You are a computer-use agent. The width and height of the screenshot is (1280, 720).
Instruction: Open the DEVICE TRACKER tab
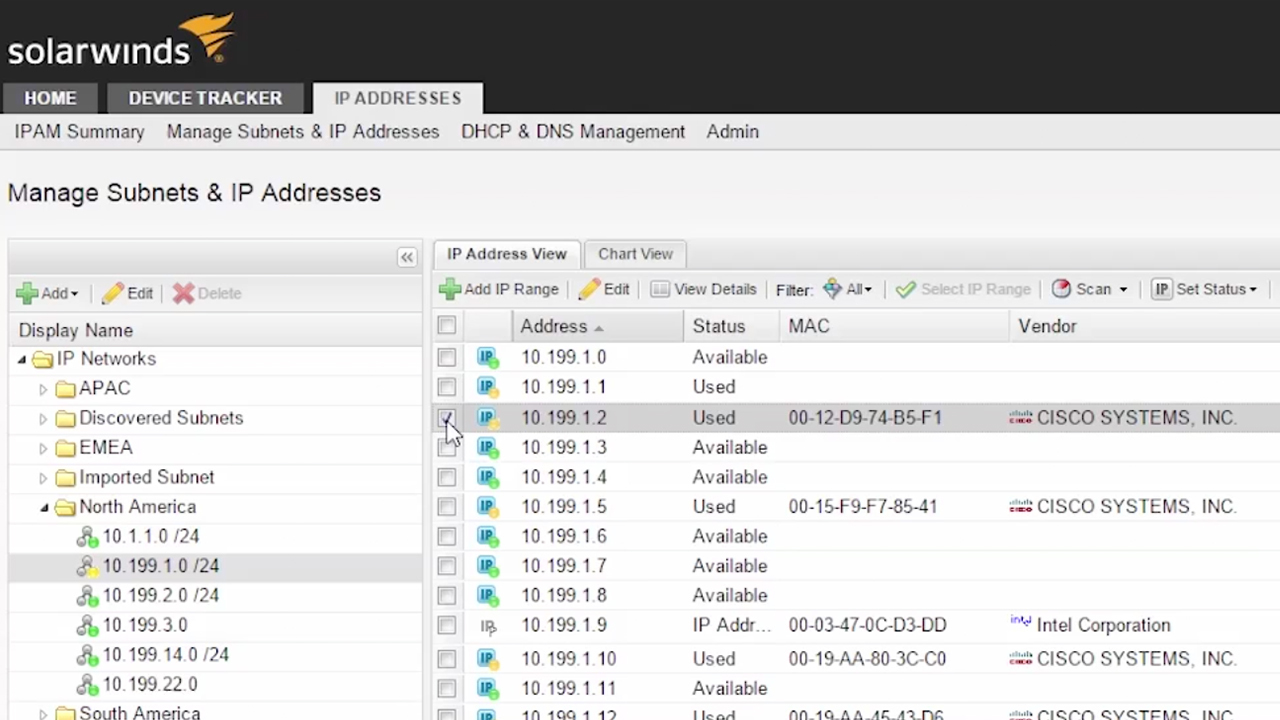click(205, 98)
